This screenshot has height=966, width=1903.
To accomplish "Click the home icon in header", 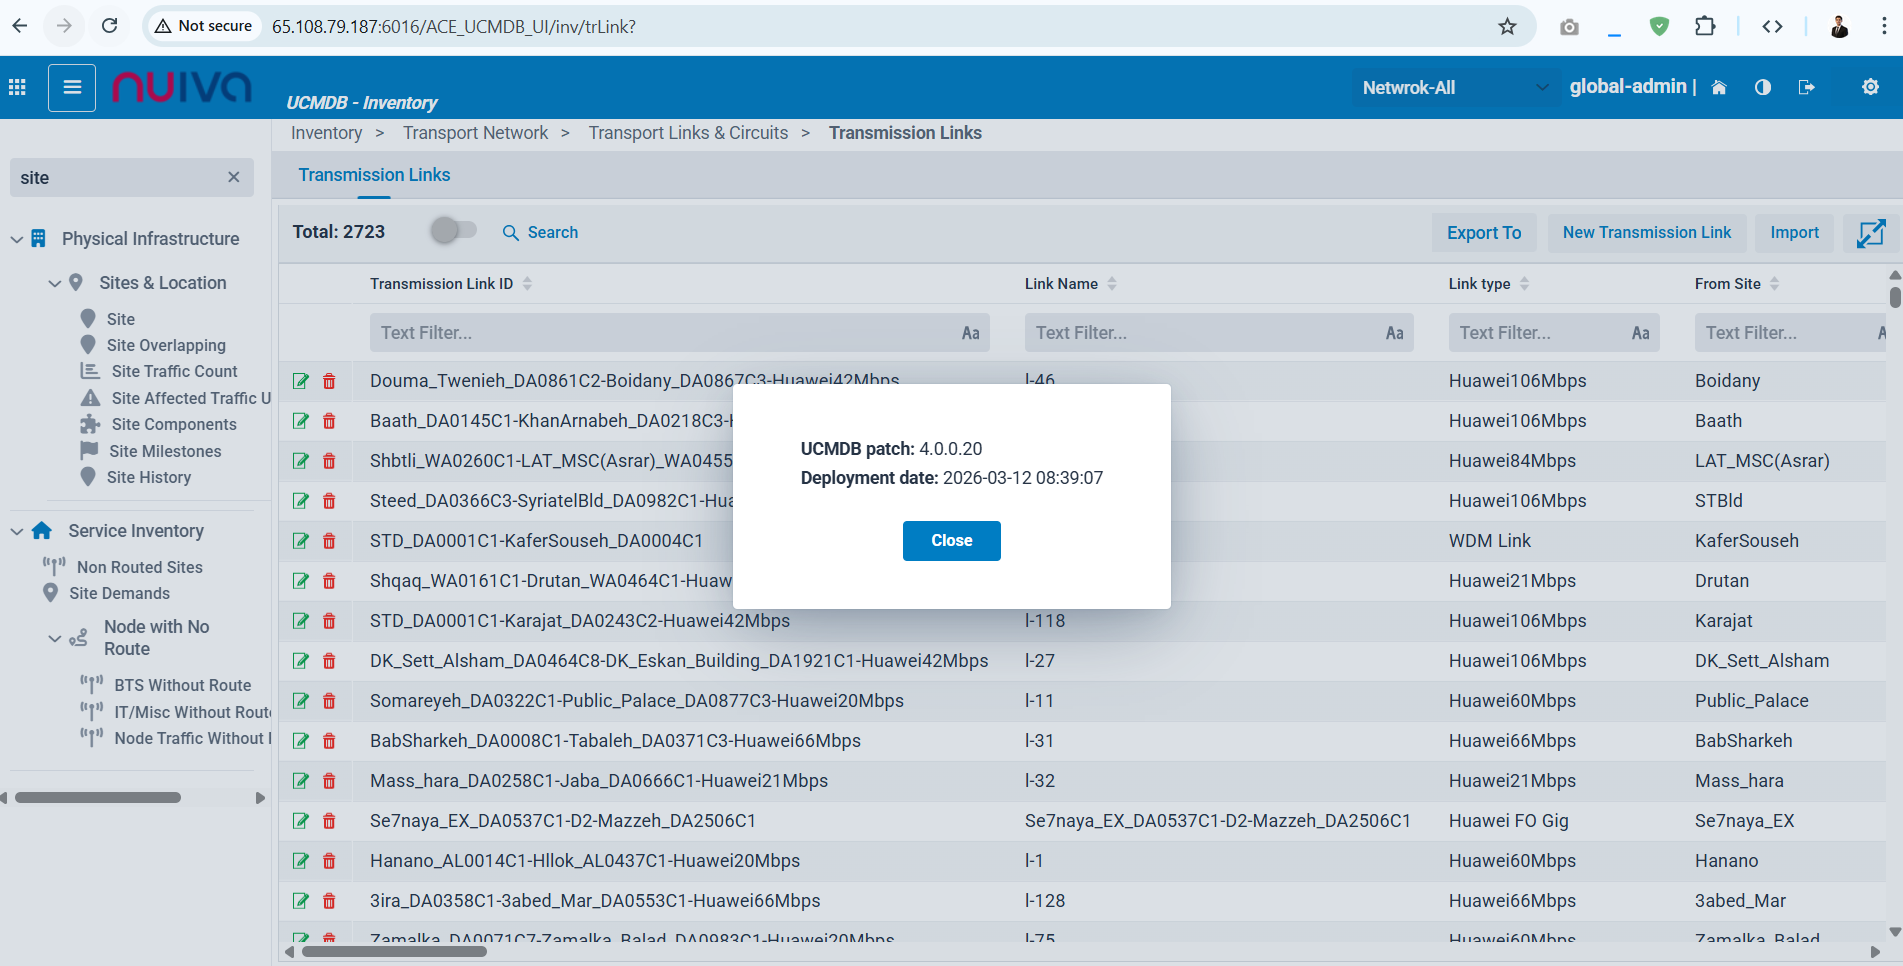I will pyautogui.click(x=1719, y=88).
